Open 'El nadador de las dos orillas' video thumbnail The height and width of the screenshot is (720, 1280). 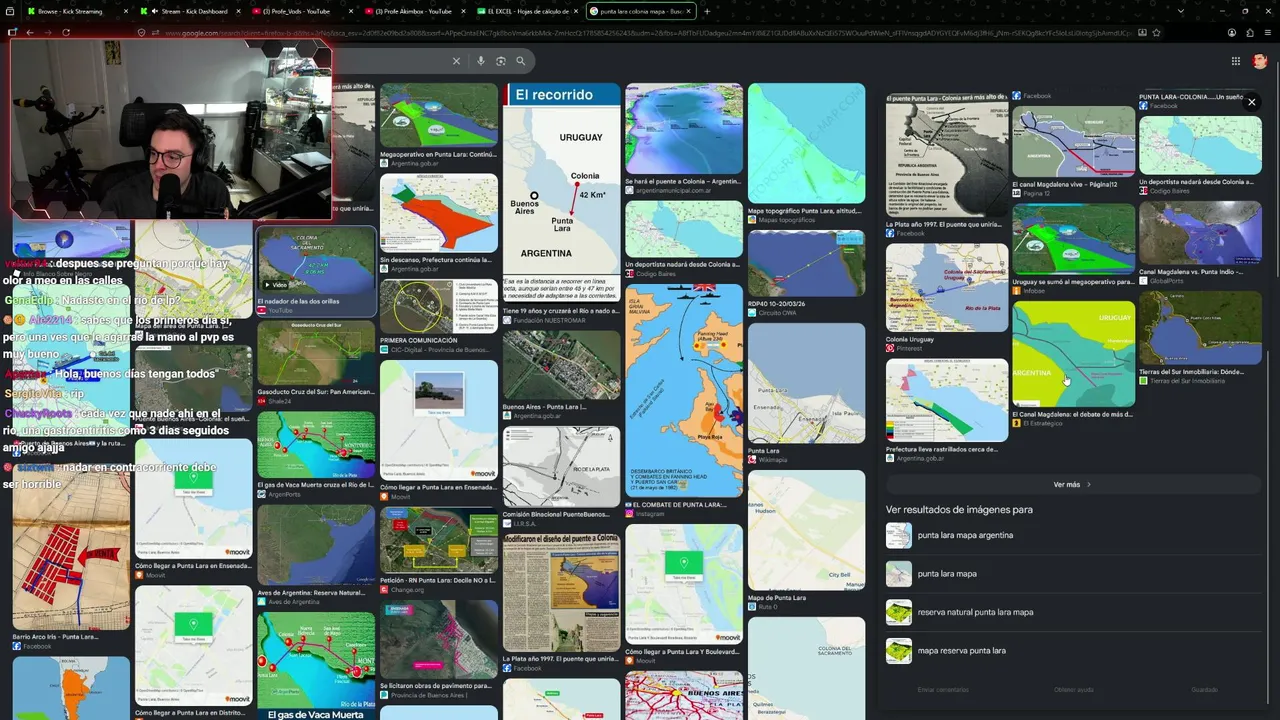pos(316,260)
